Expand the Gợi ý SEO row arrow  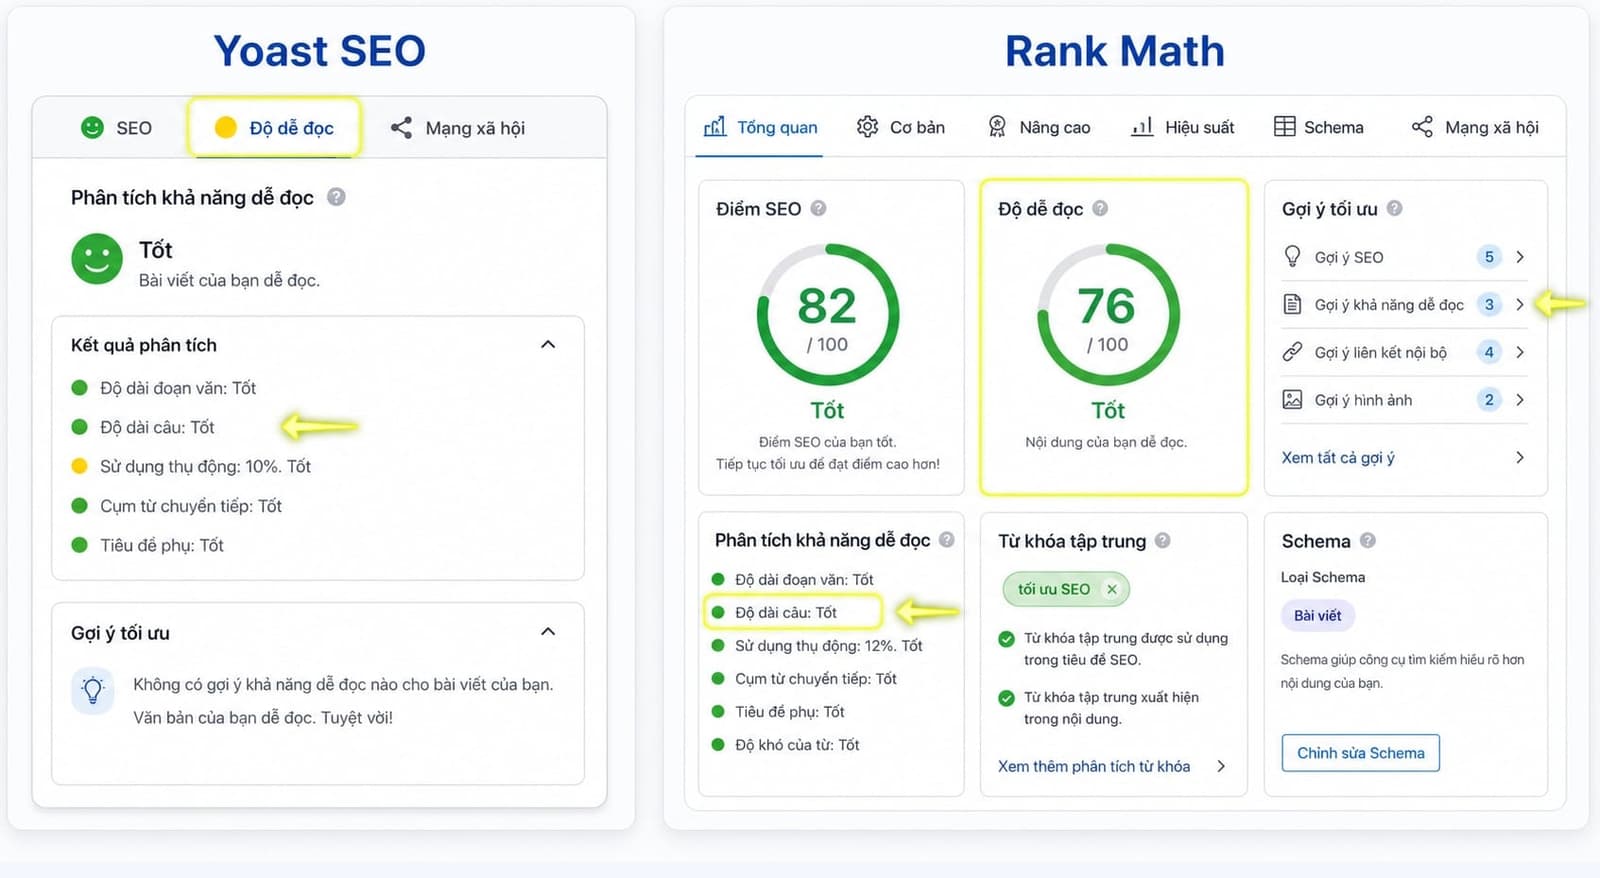point(1520,257)
